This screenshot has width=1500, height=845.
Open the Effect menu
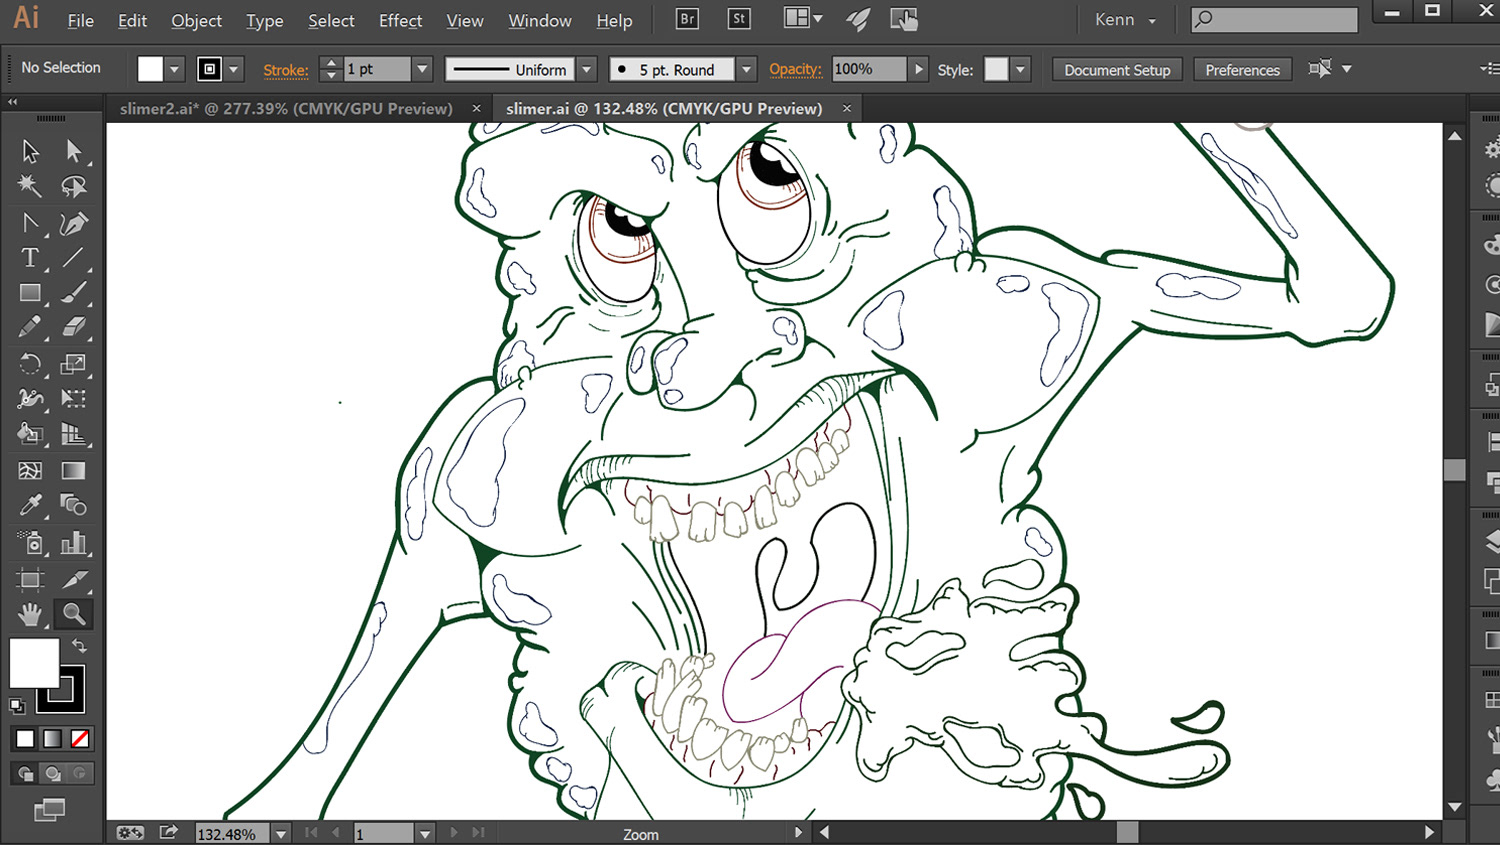click(400, 20)
